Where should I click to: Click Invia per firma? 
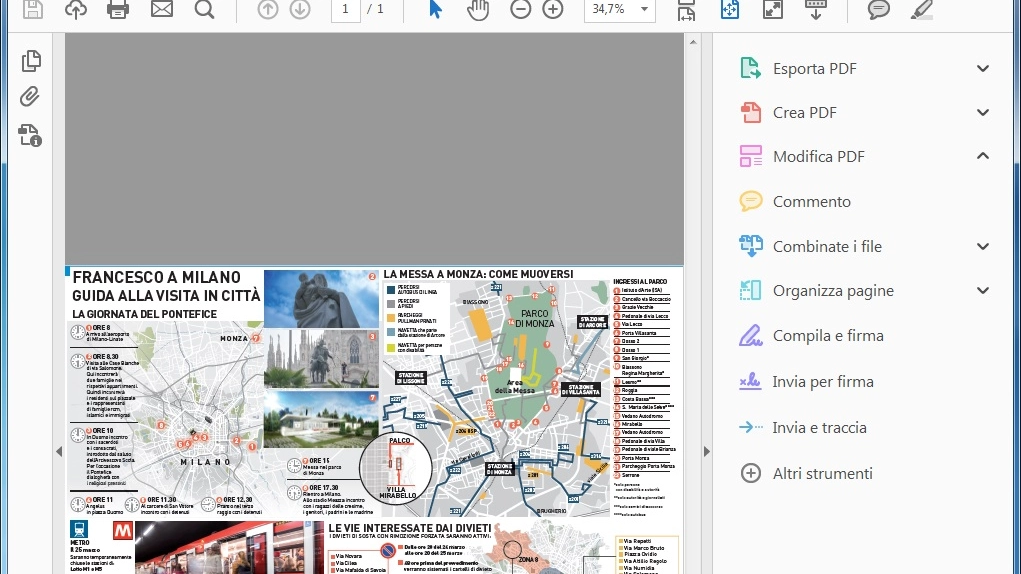[822, 382]
